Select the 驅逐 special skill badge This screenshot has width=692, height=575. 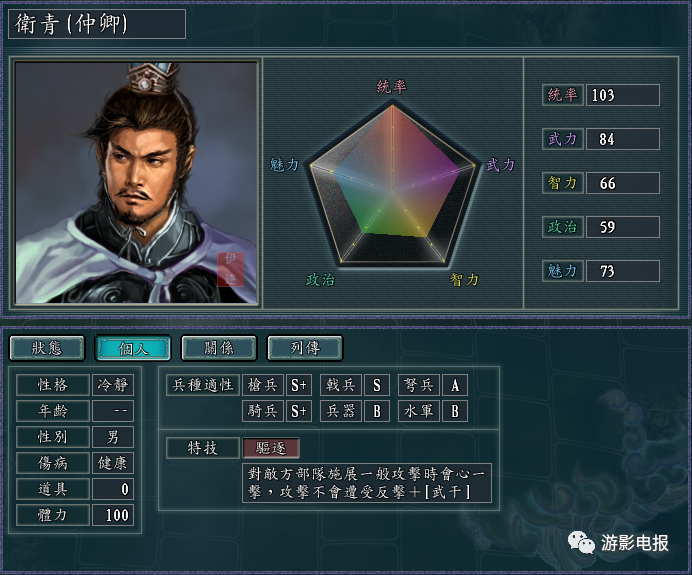coord(271,448)
